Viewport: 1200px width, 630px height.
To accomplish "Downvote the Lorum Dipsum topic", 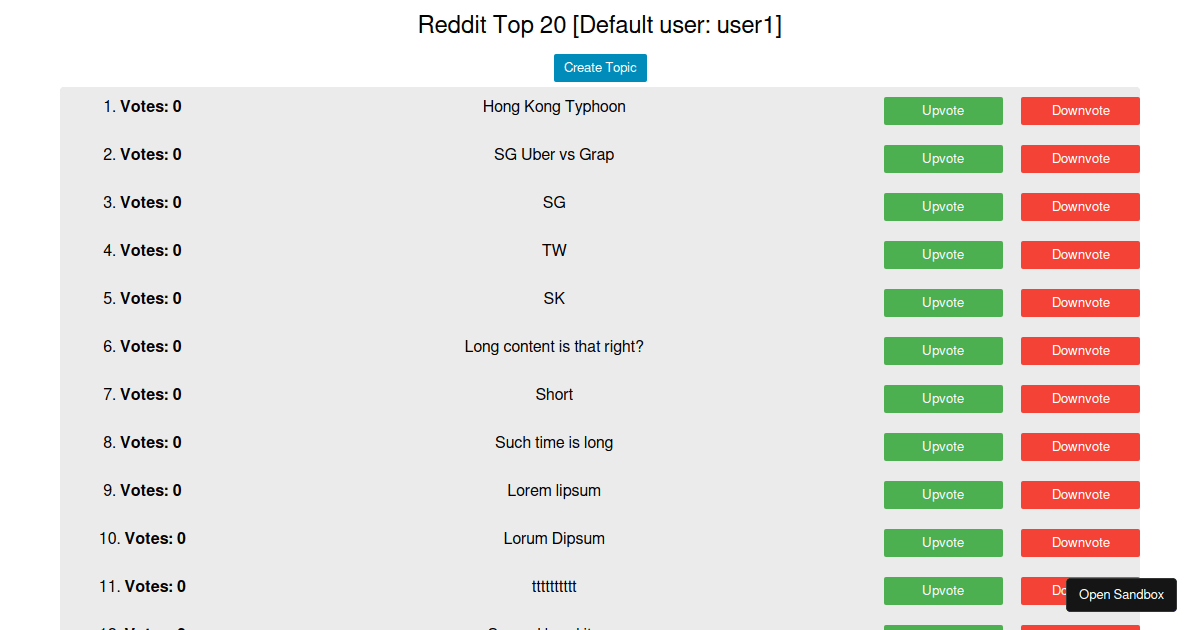I will point(1079,543).
